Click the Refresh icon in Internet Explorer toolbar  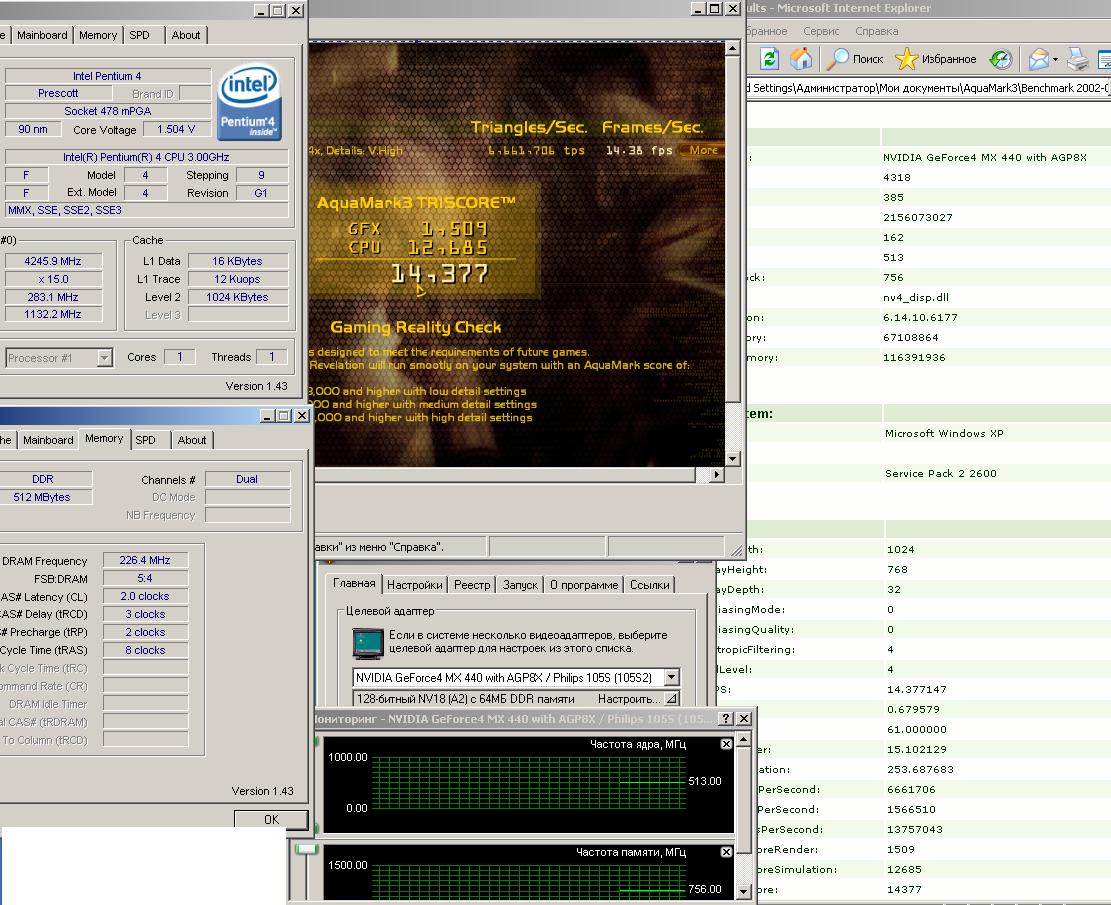(x=769, y=59)
